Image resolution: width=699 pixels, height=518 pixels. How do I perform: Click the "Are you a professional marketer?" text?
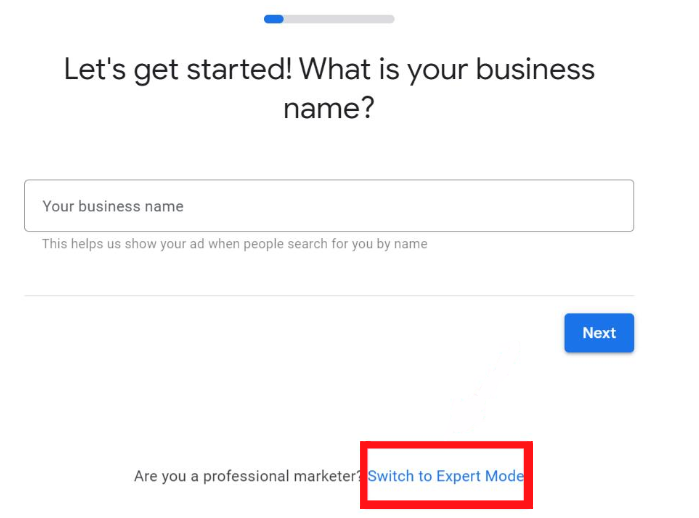tap(248, 476)
